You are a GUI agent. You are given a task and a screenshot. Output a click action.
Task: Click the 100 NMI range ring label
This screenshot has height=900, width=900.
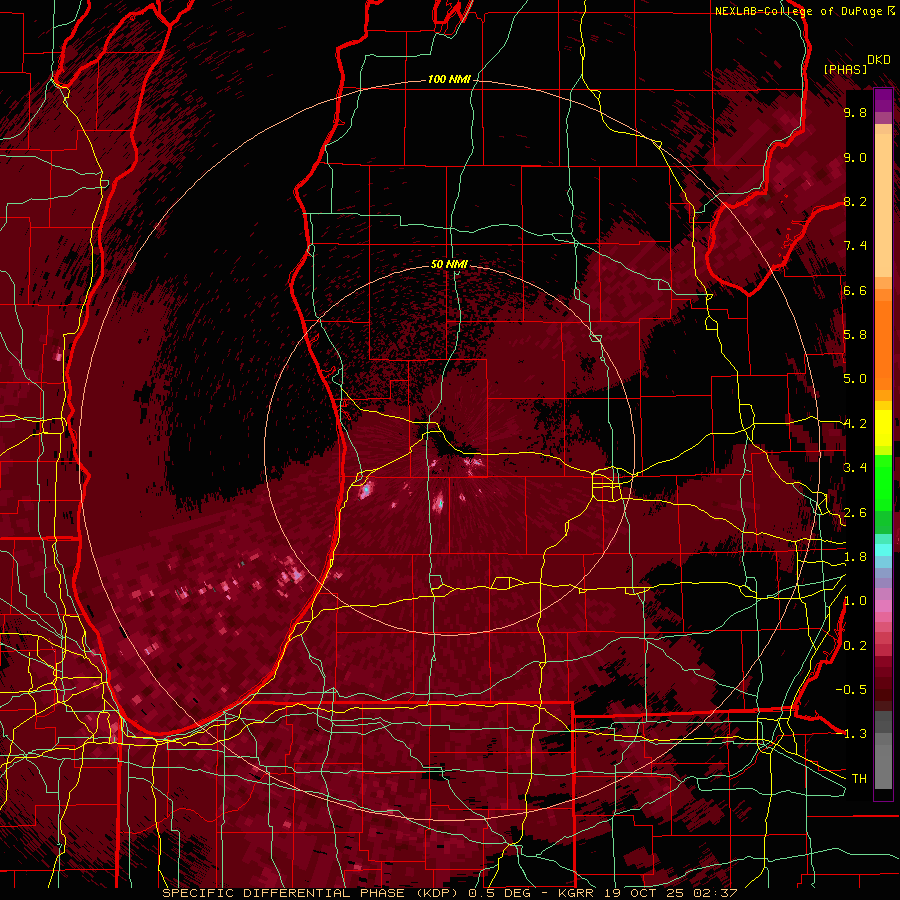coord(449,79)
